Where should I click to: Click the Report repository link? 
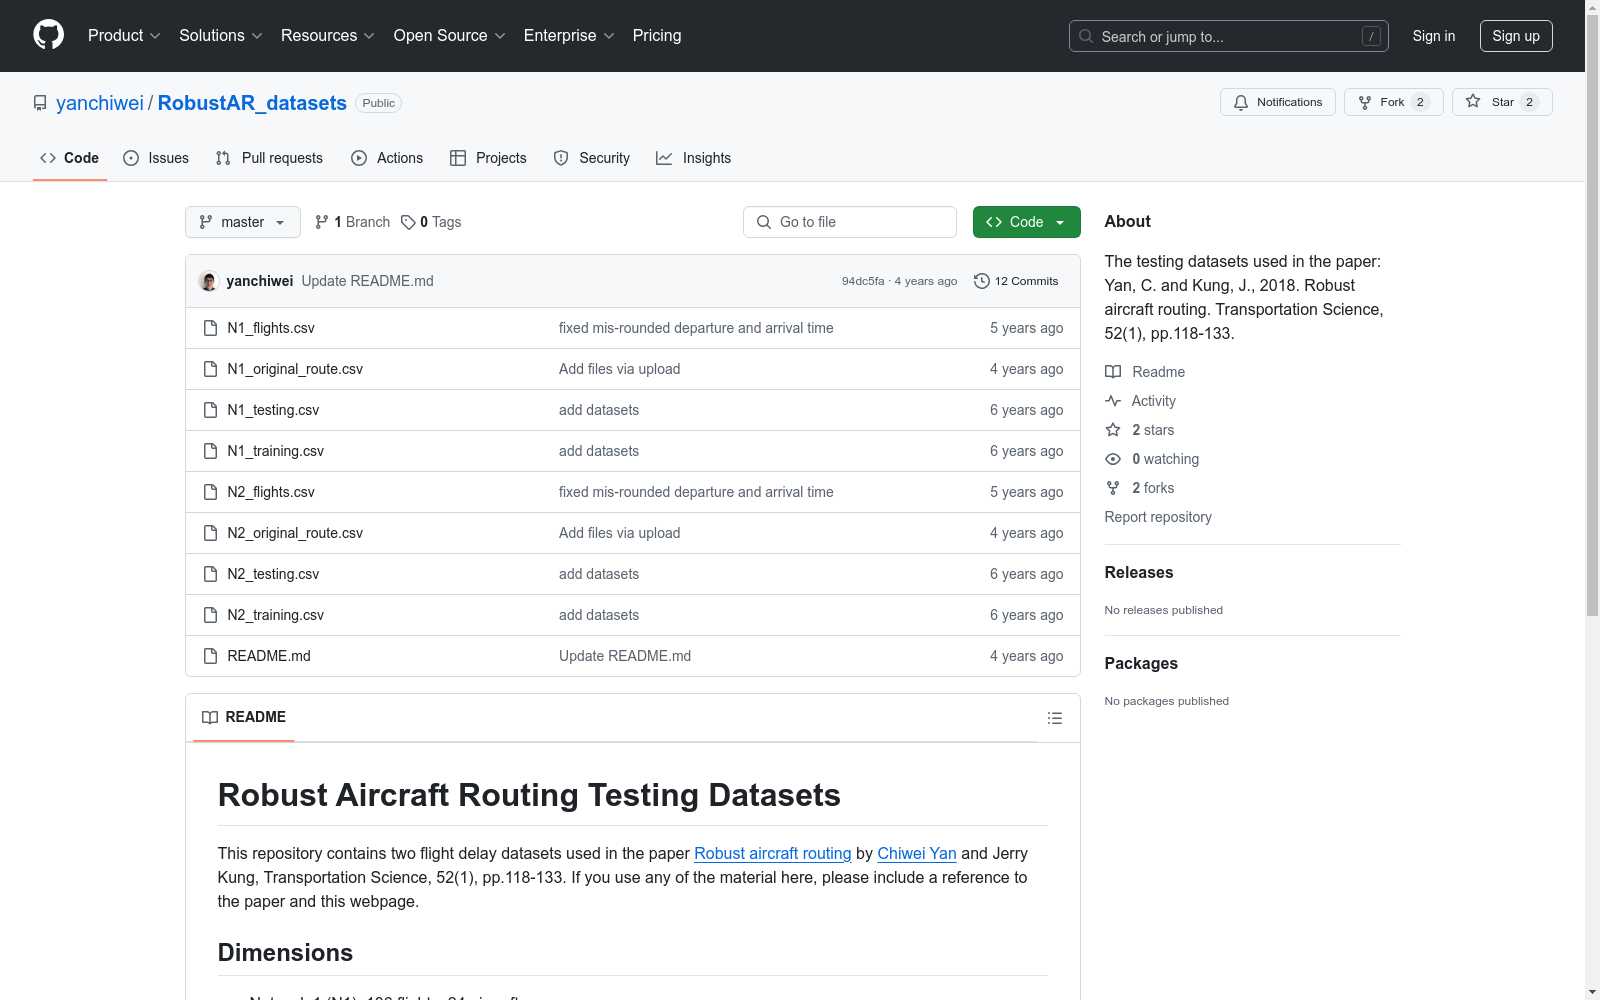click(1158, 517)
